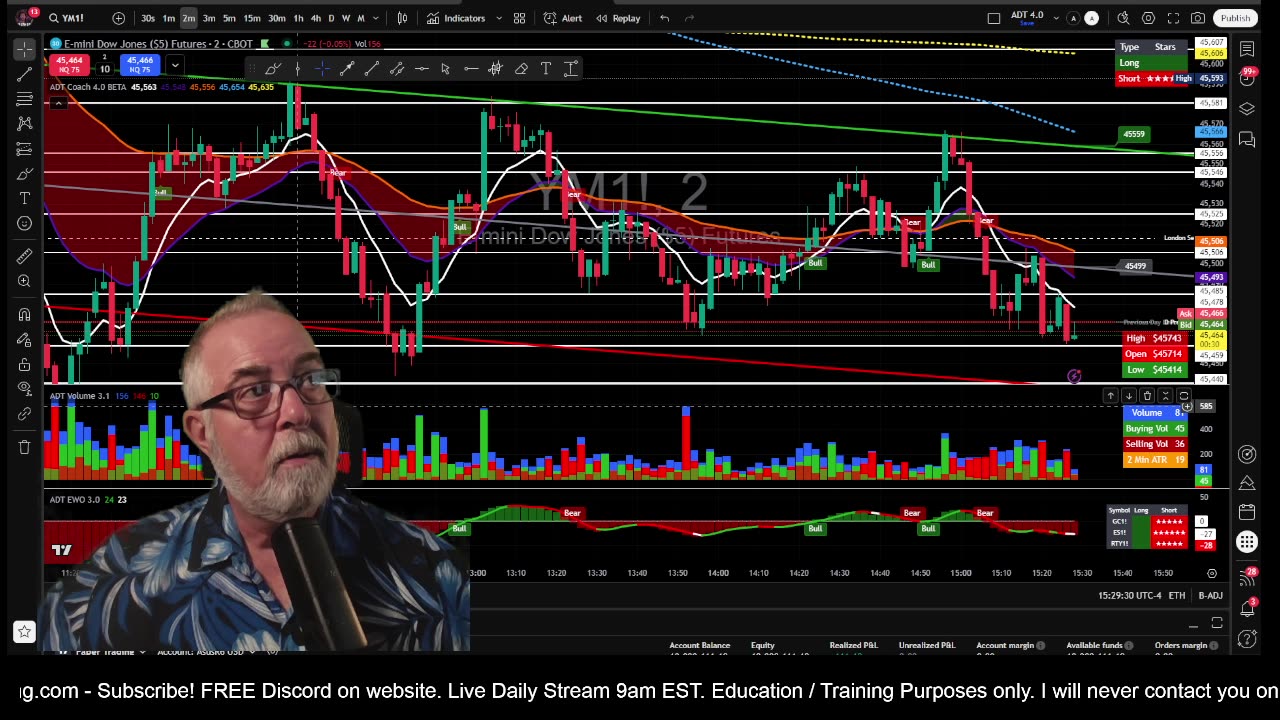This screenshot has width=1280, height=720.
Task: Select the 1h timeframe
Action: click(298, 18)
